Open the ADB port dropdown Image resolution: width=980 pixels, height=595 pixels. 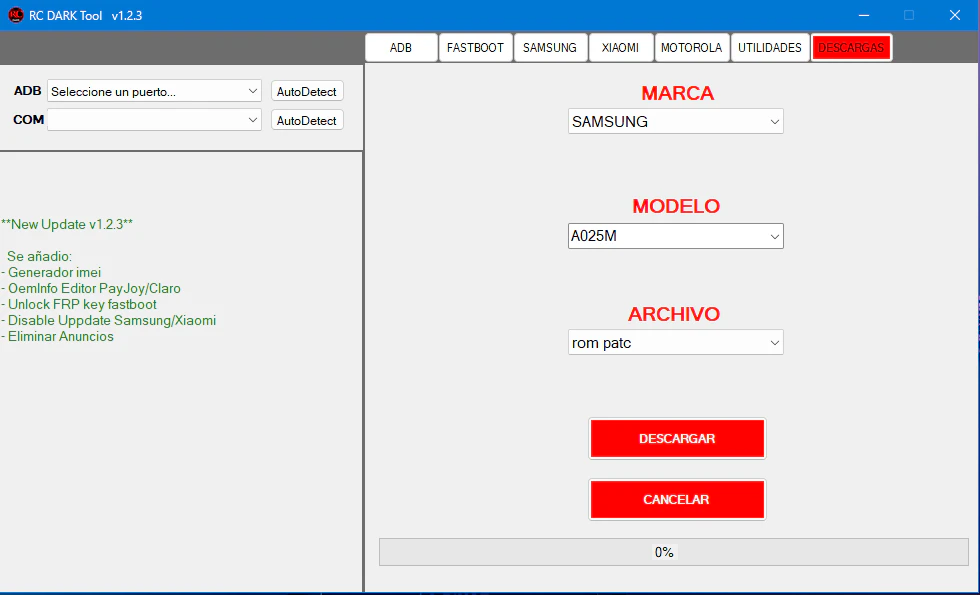pyautogui.click(x=154, y=91)
